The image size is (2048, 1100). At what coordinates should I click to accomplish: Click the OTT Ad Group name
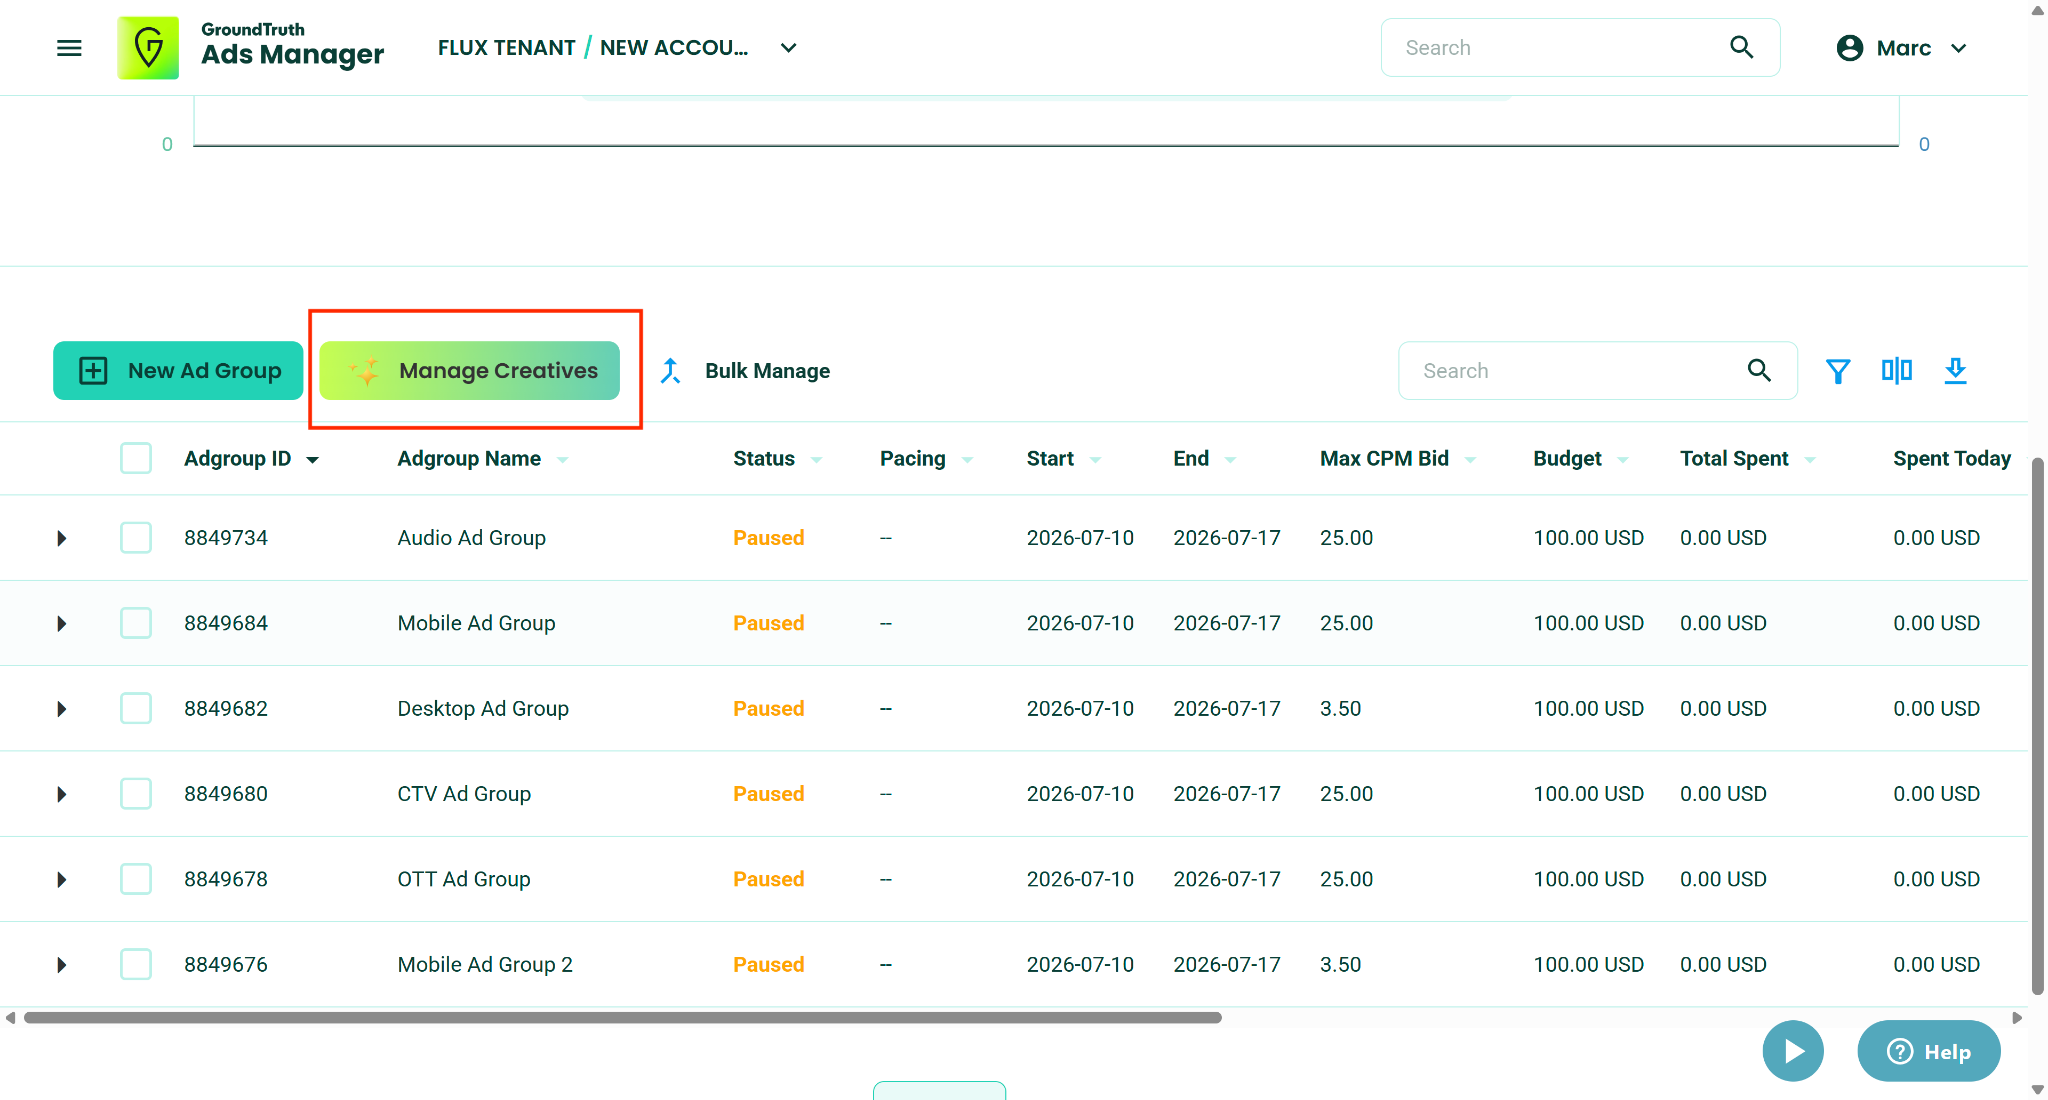464,879
